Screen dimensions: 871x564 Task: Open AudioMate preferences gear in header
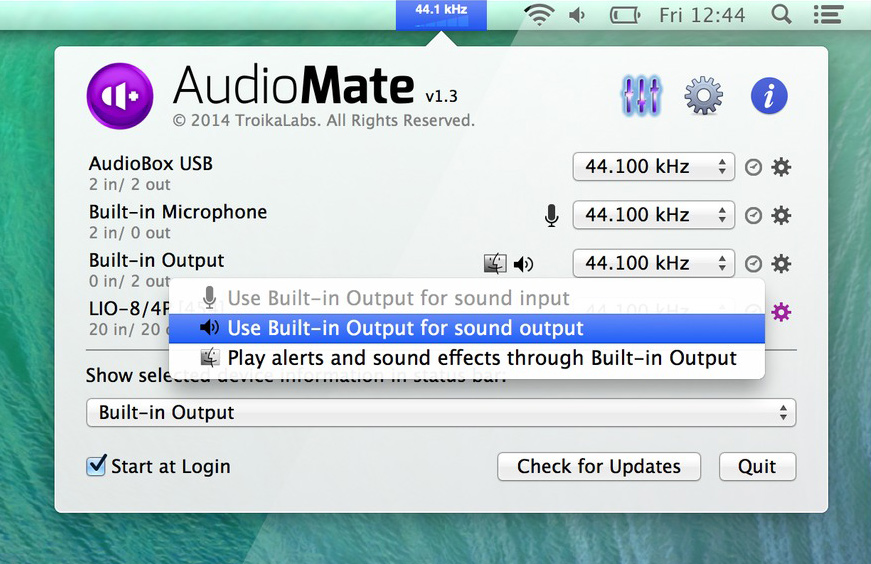pos(703,96)
